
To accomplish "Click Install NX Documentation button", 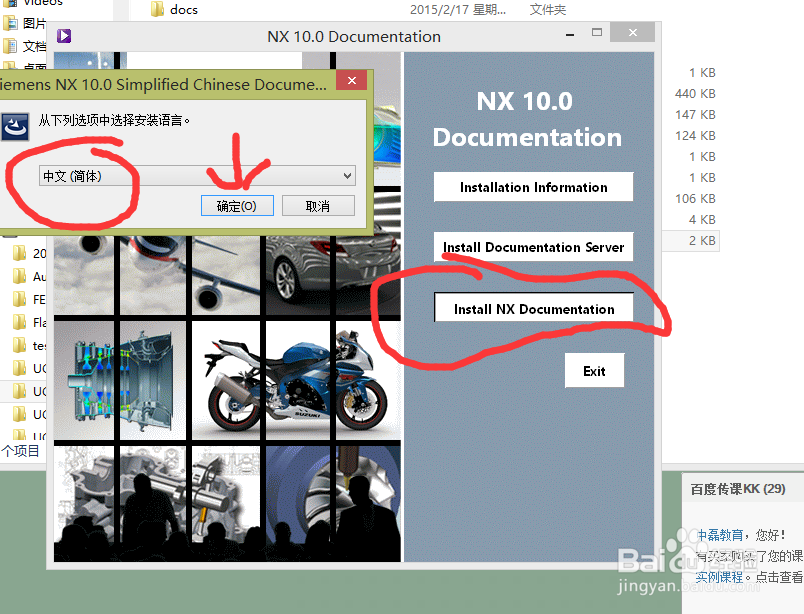I will pyautogui.click(x=533, y=308).
